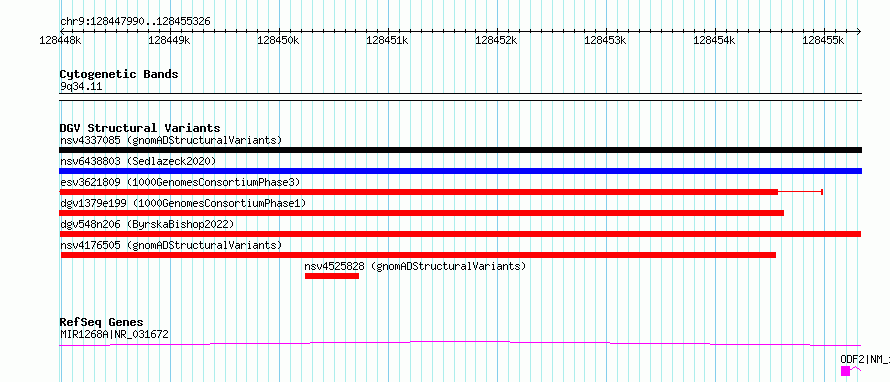
Task: Click the 128449k ruler tick label
Action: pyautogui.click(x=169, y=40)
